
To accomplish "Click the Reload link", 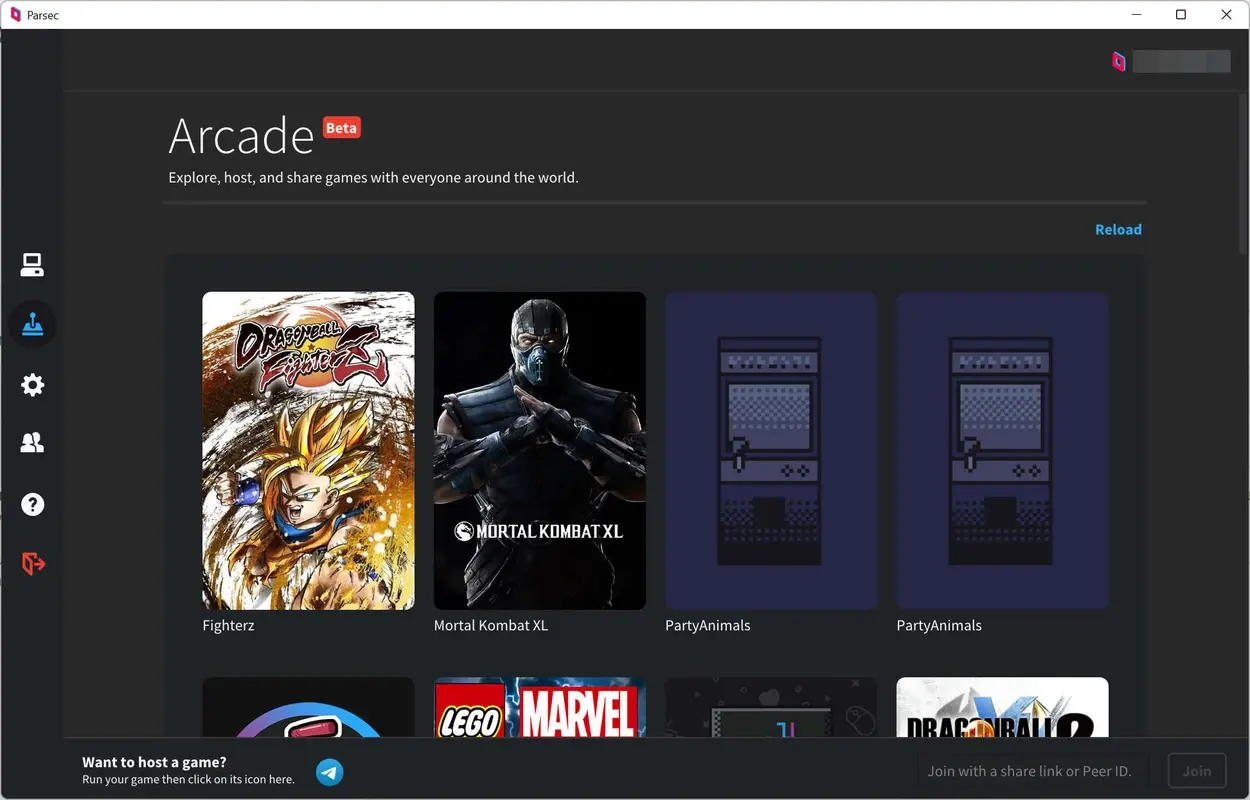I will coord(1118,229).
